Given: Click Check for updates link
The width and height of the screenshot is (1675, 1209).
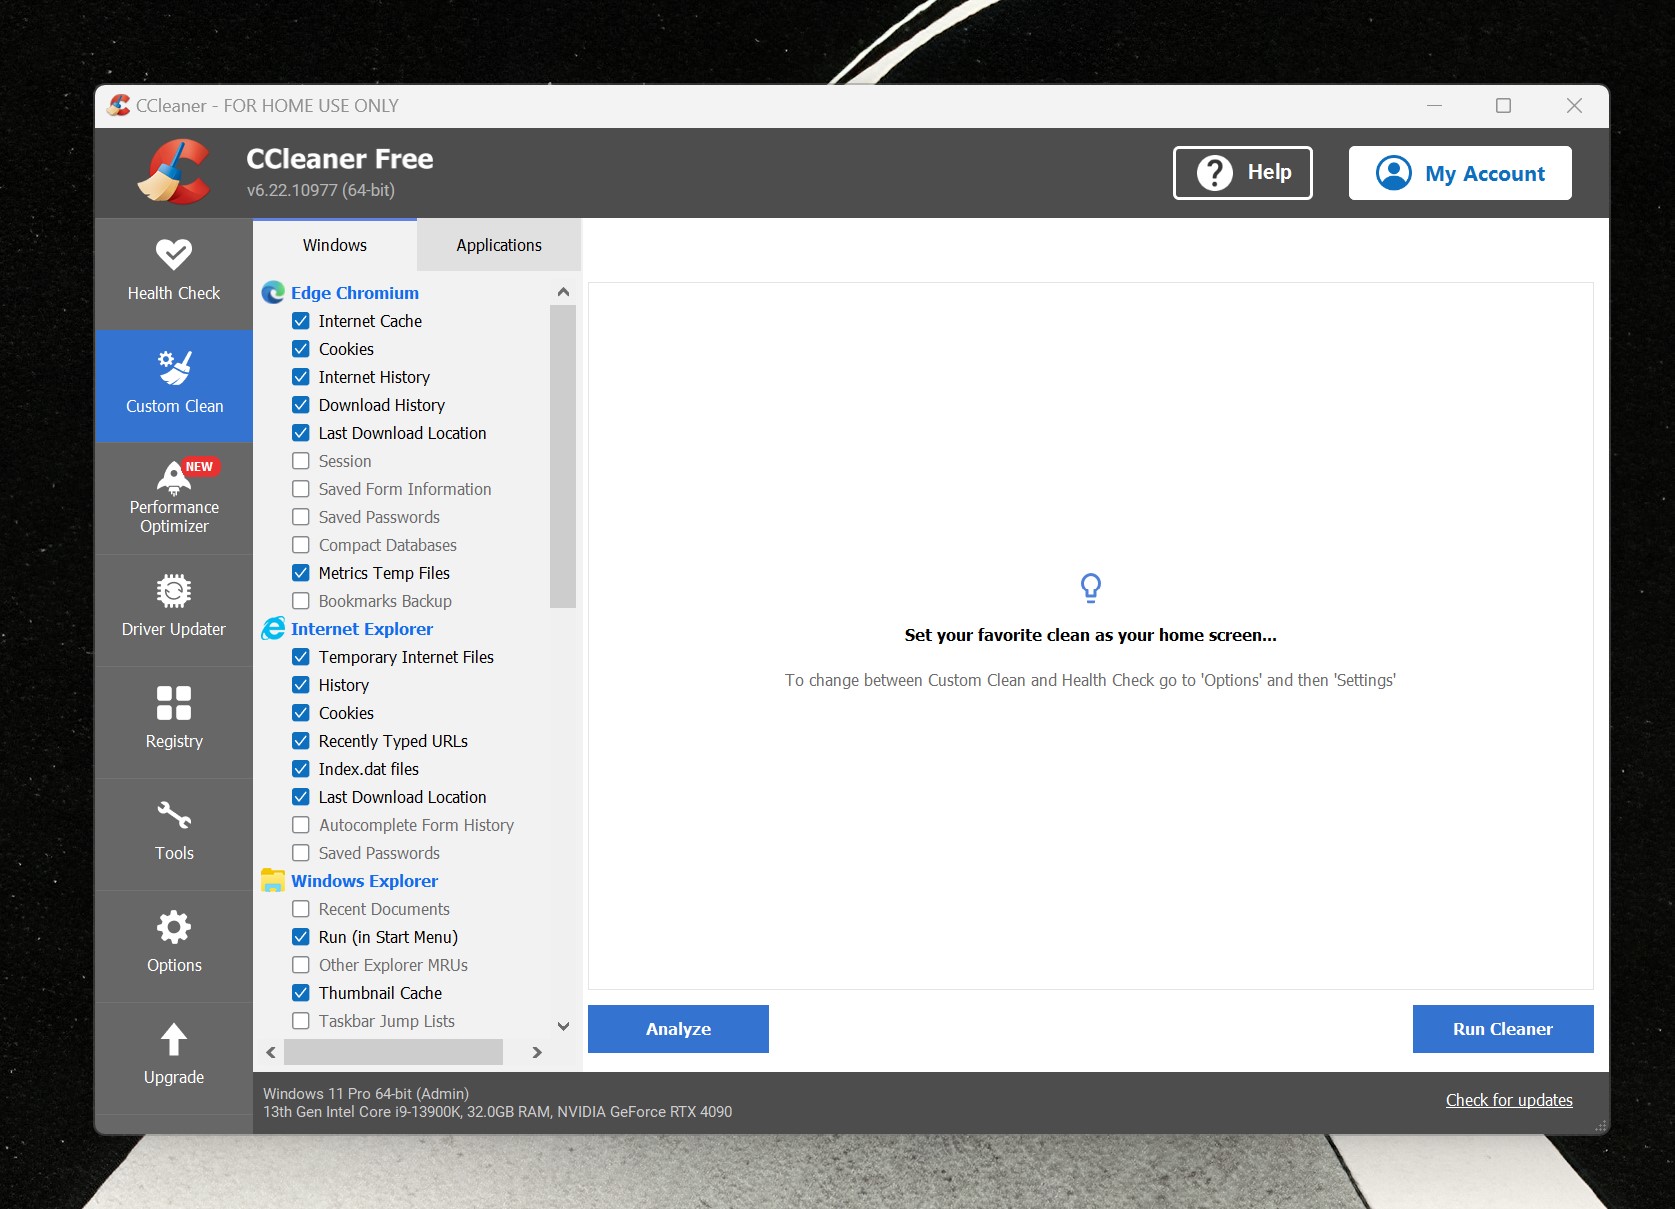Looking at the screenshot, I should coord(1509,1100).
